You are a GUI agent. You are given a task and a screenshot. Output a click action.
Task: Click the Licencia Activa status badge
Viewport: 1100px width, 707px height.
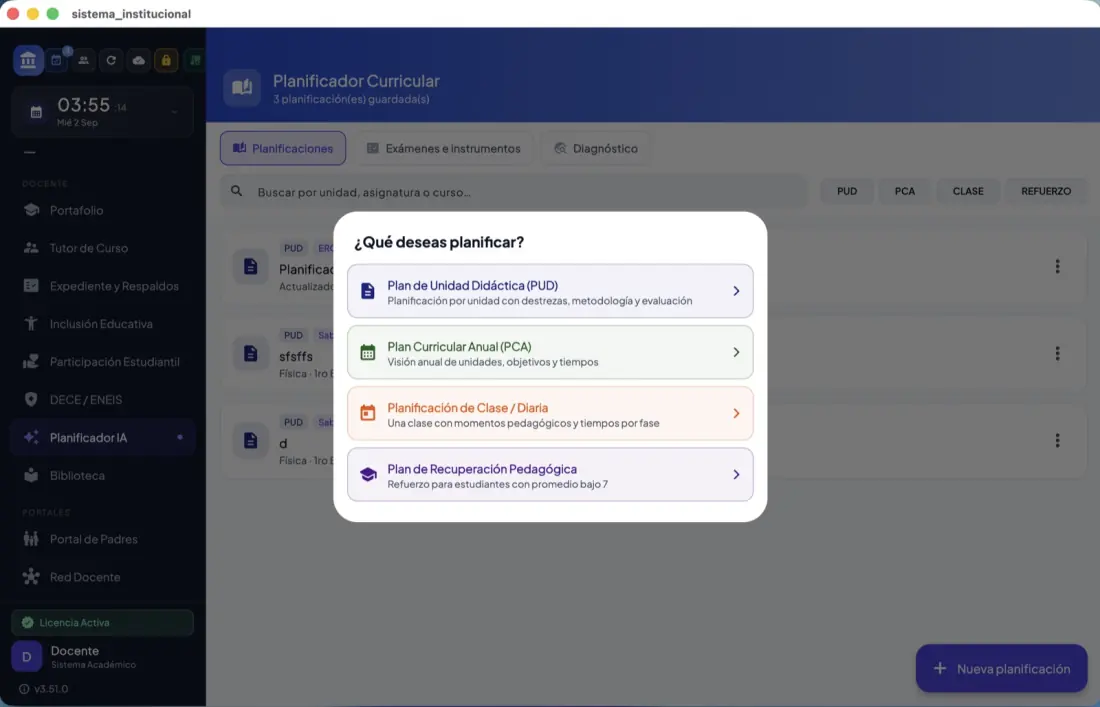102,623
